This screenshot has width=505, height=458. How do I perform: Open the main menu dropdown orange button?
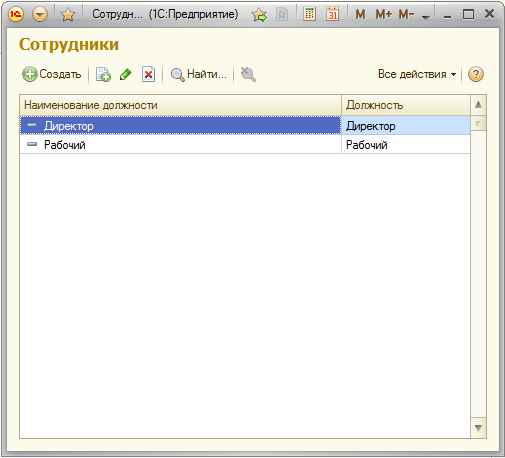pos(40,14)
